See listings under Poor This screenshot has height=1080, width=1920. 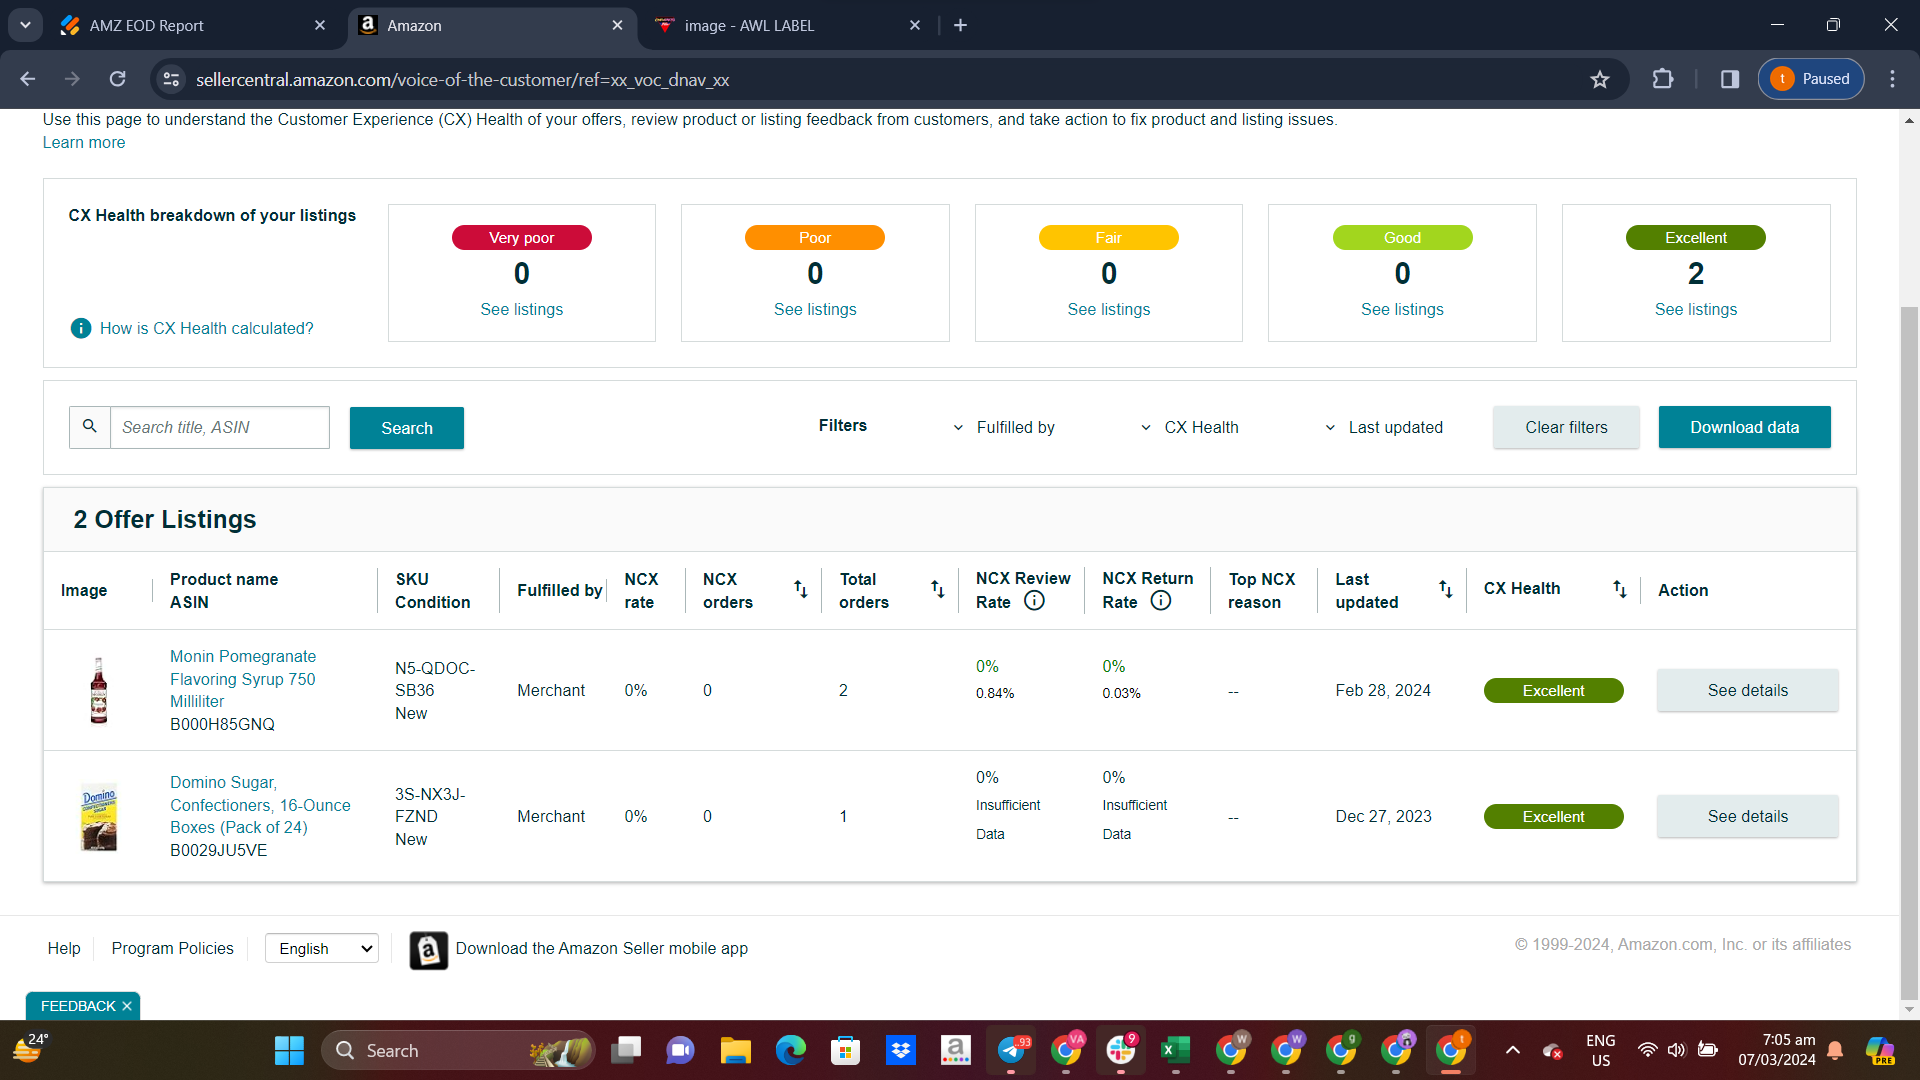pyautogui.click(x=815, y=309)
